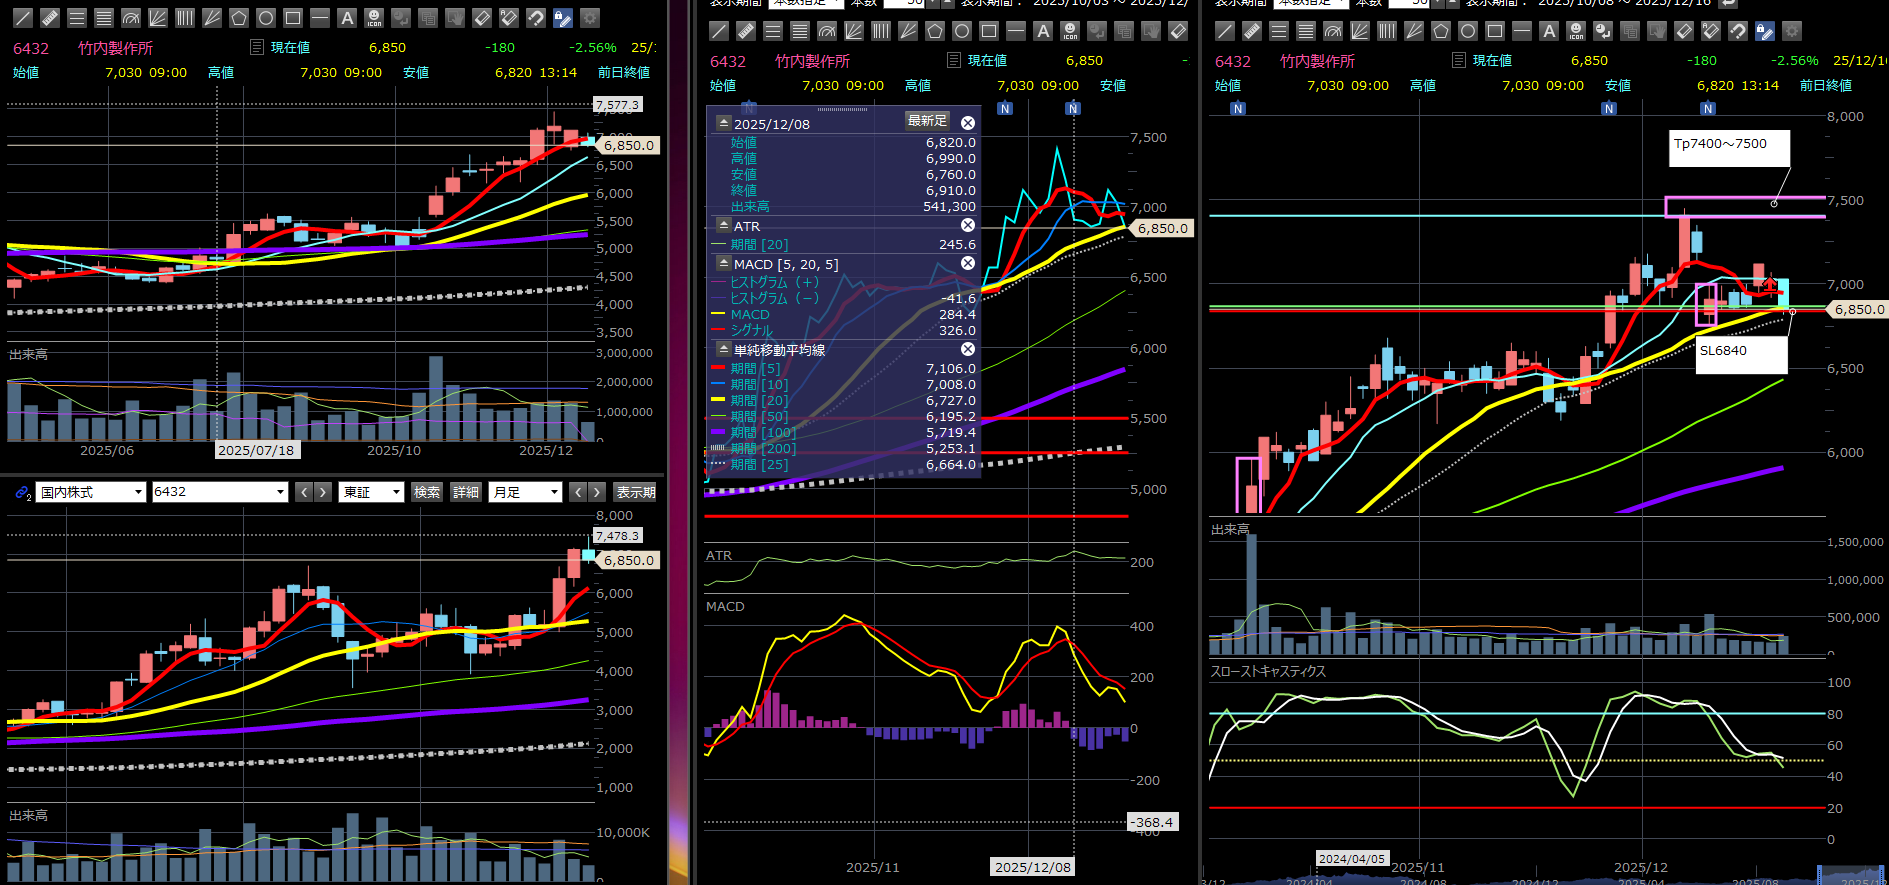
Task: Remove the ATR indicator with its X button
Action: 967,226
